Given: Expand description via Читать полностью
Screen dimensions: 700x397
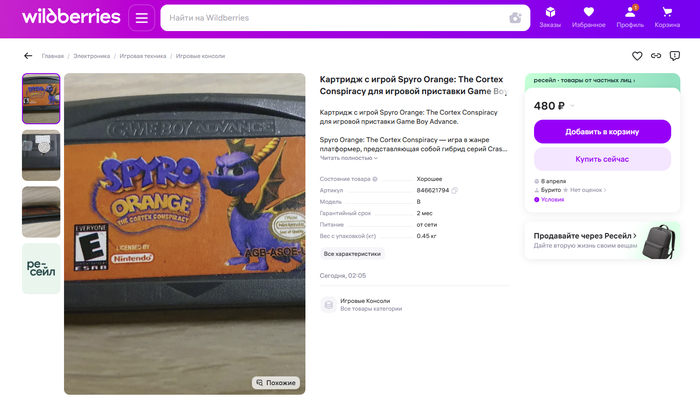Looking at the screenshot, I should (x=349, y=158).
